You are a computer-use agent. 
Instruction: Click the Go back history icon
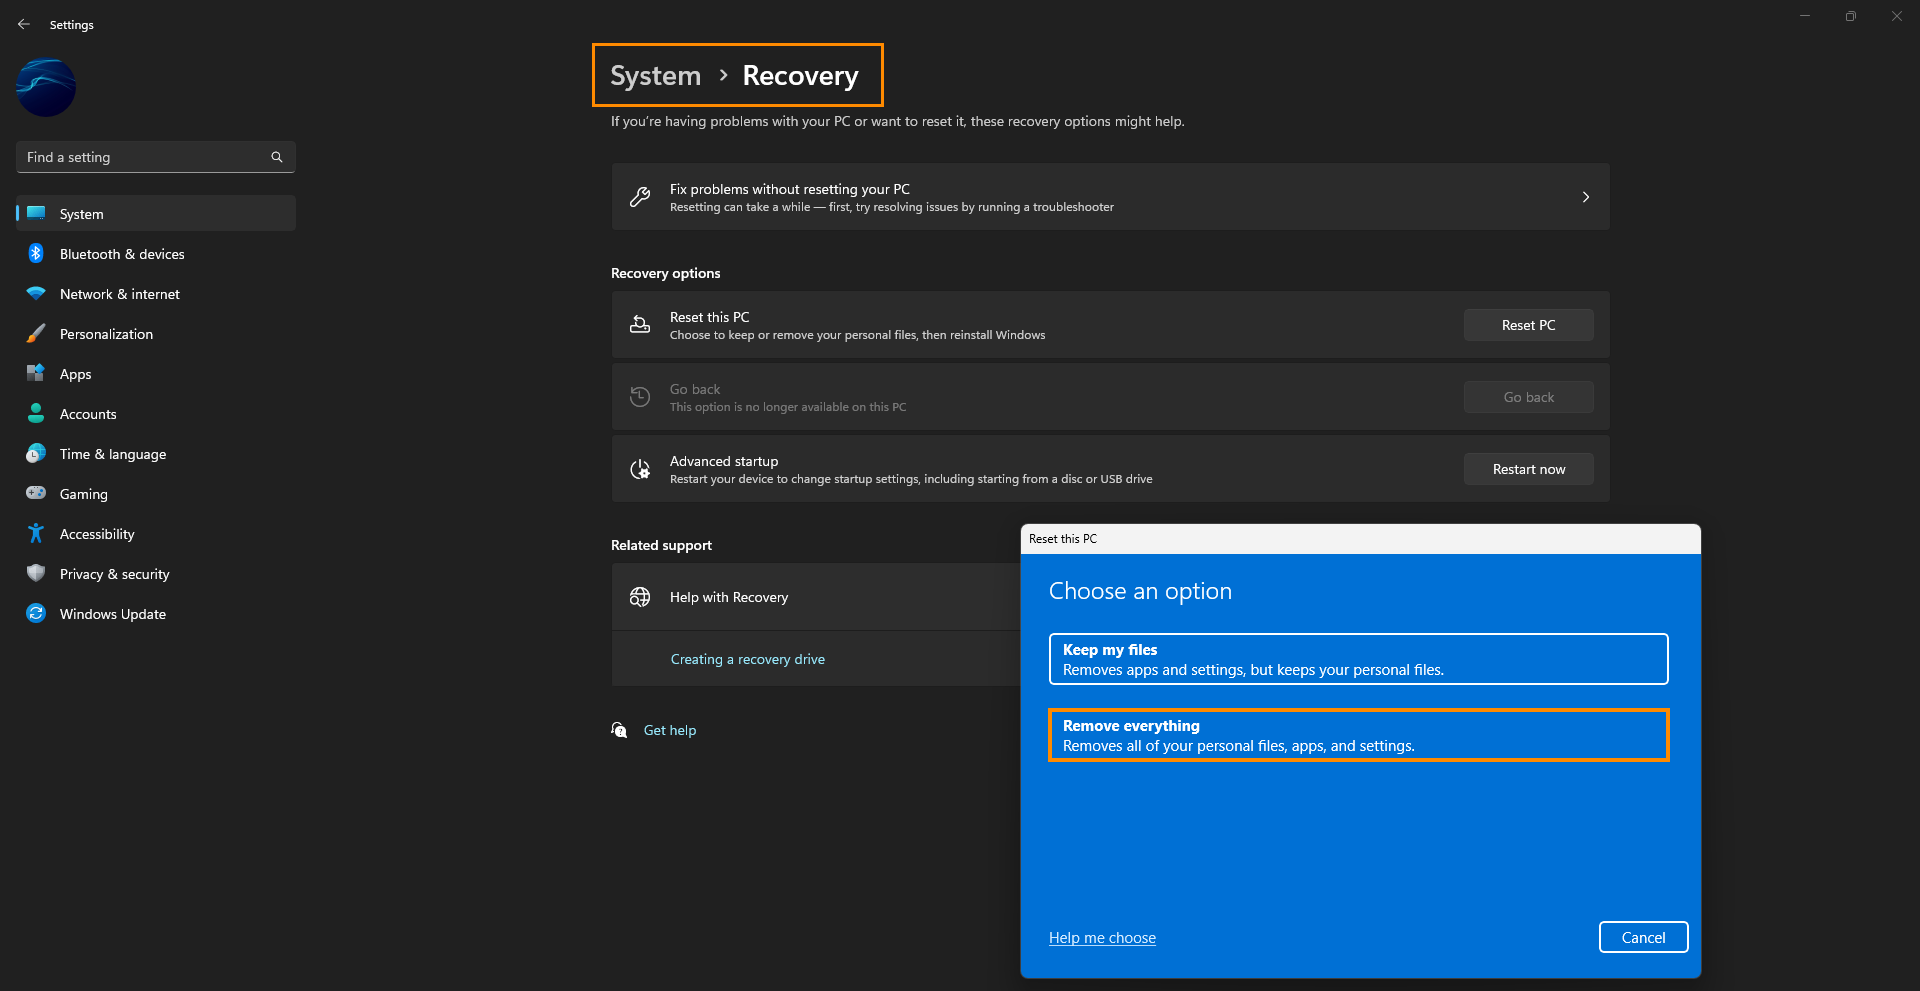(x=640, y=397)
